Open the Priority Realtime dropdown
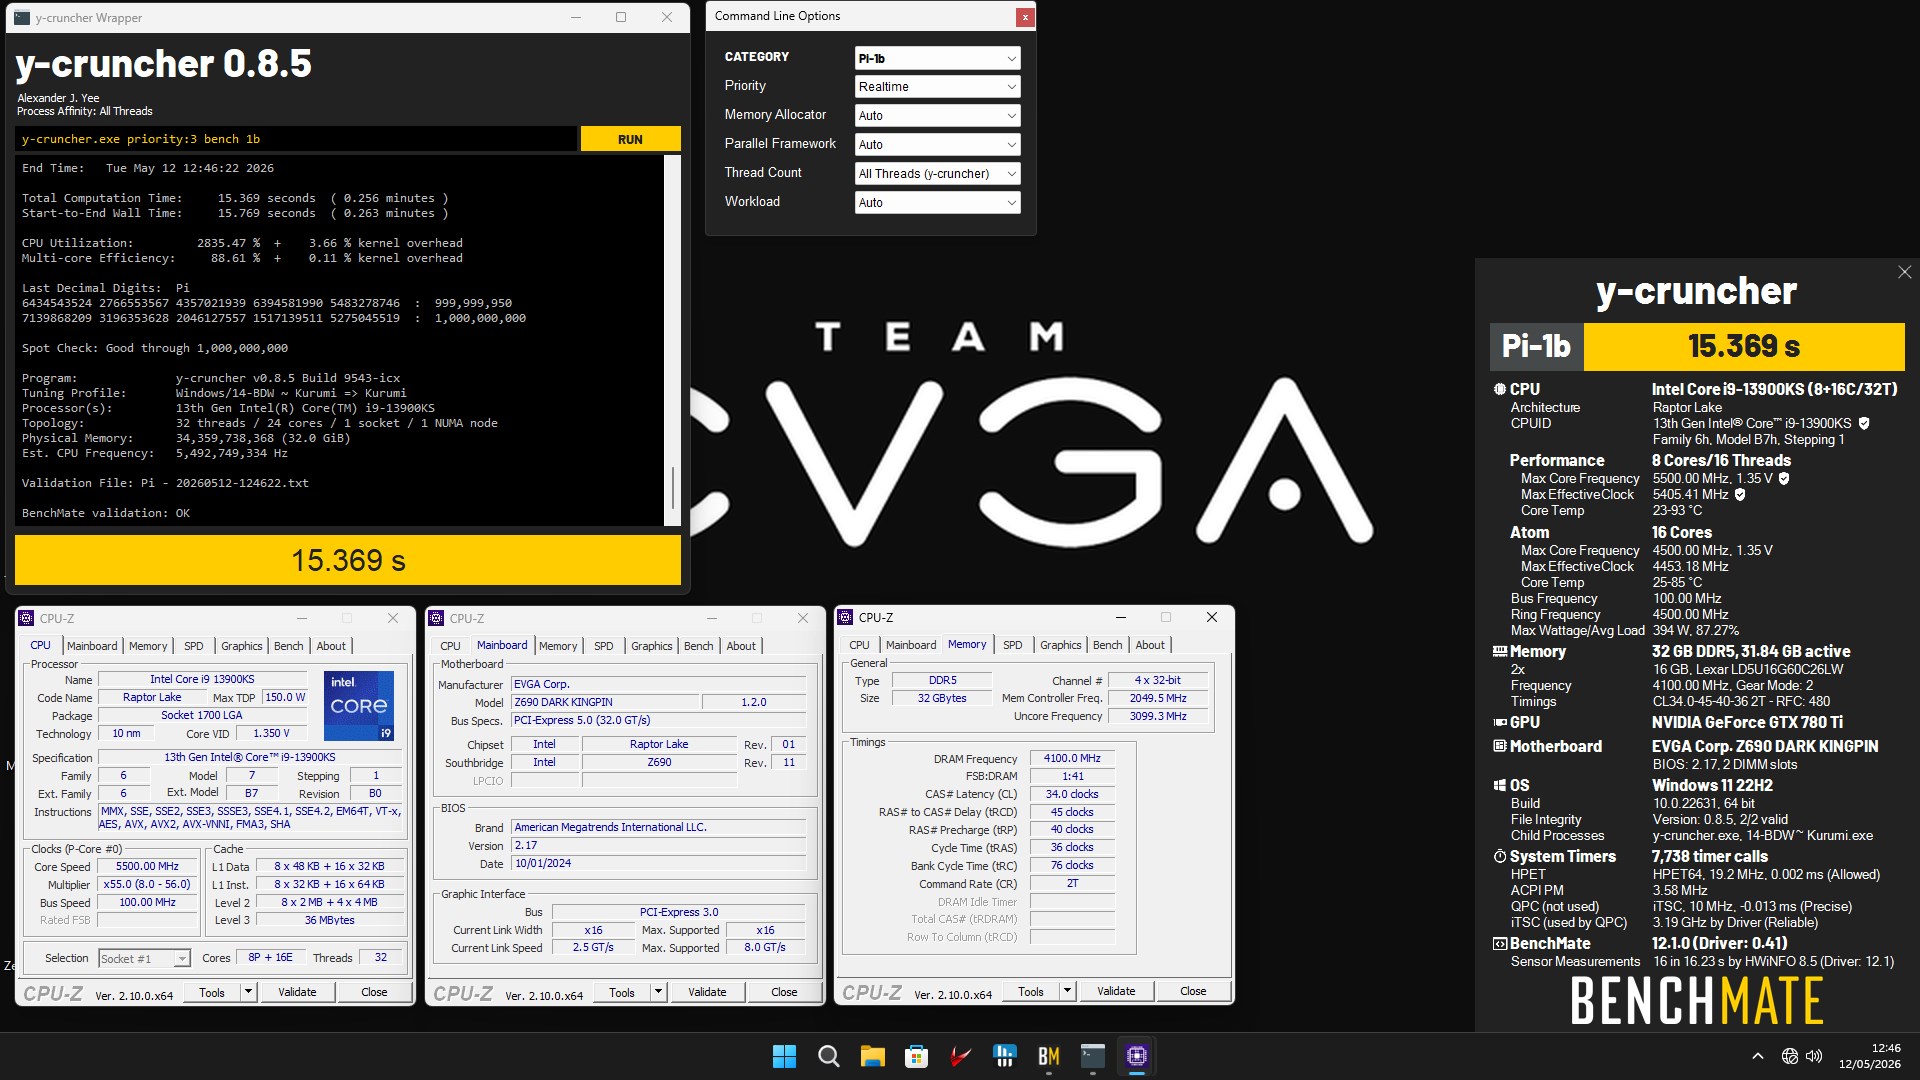 [x=937, y=87]
